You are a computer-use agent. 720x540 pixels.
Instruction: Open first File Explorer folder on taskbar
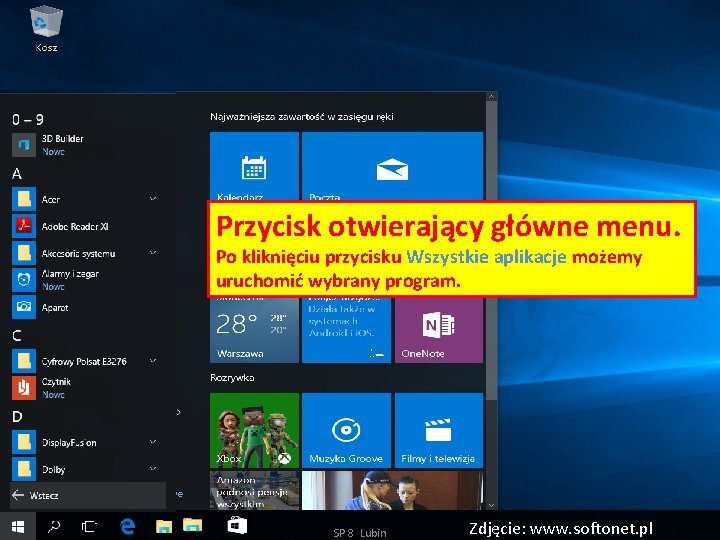click(x=164, y=526)
